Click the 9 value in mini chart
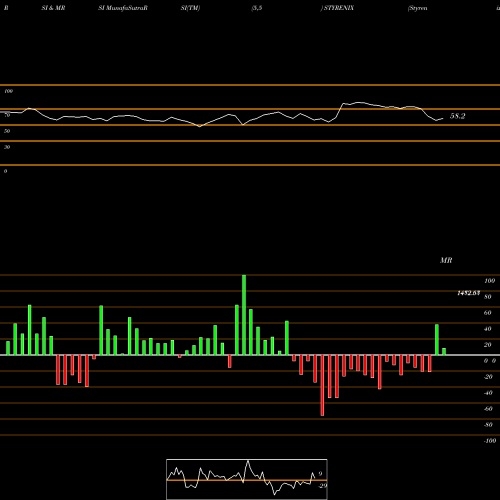Screen dimensions: 500x500 coord(320,474)
